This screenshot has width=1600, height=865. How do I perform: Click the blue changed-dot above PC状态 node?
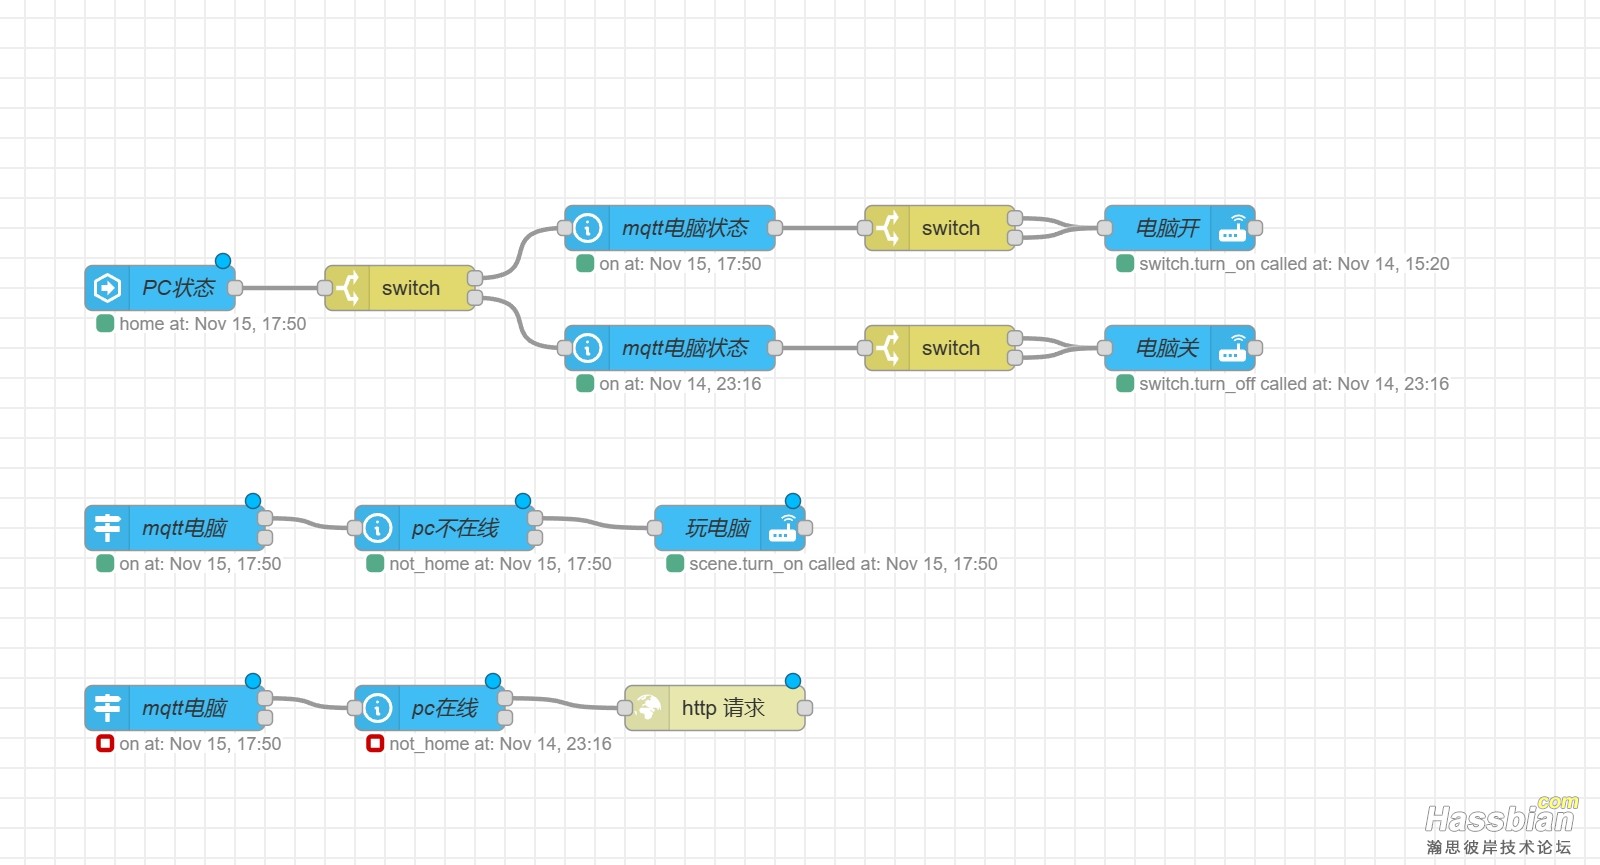tap(223, 261)
